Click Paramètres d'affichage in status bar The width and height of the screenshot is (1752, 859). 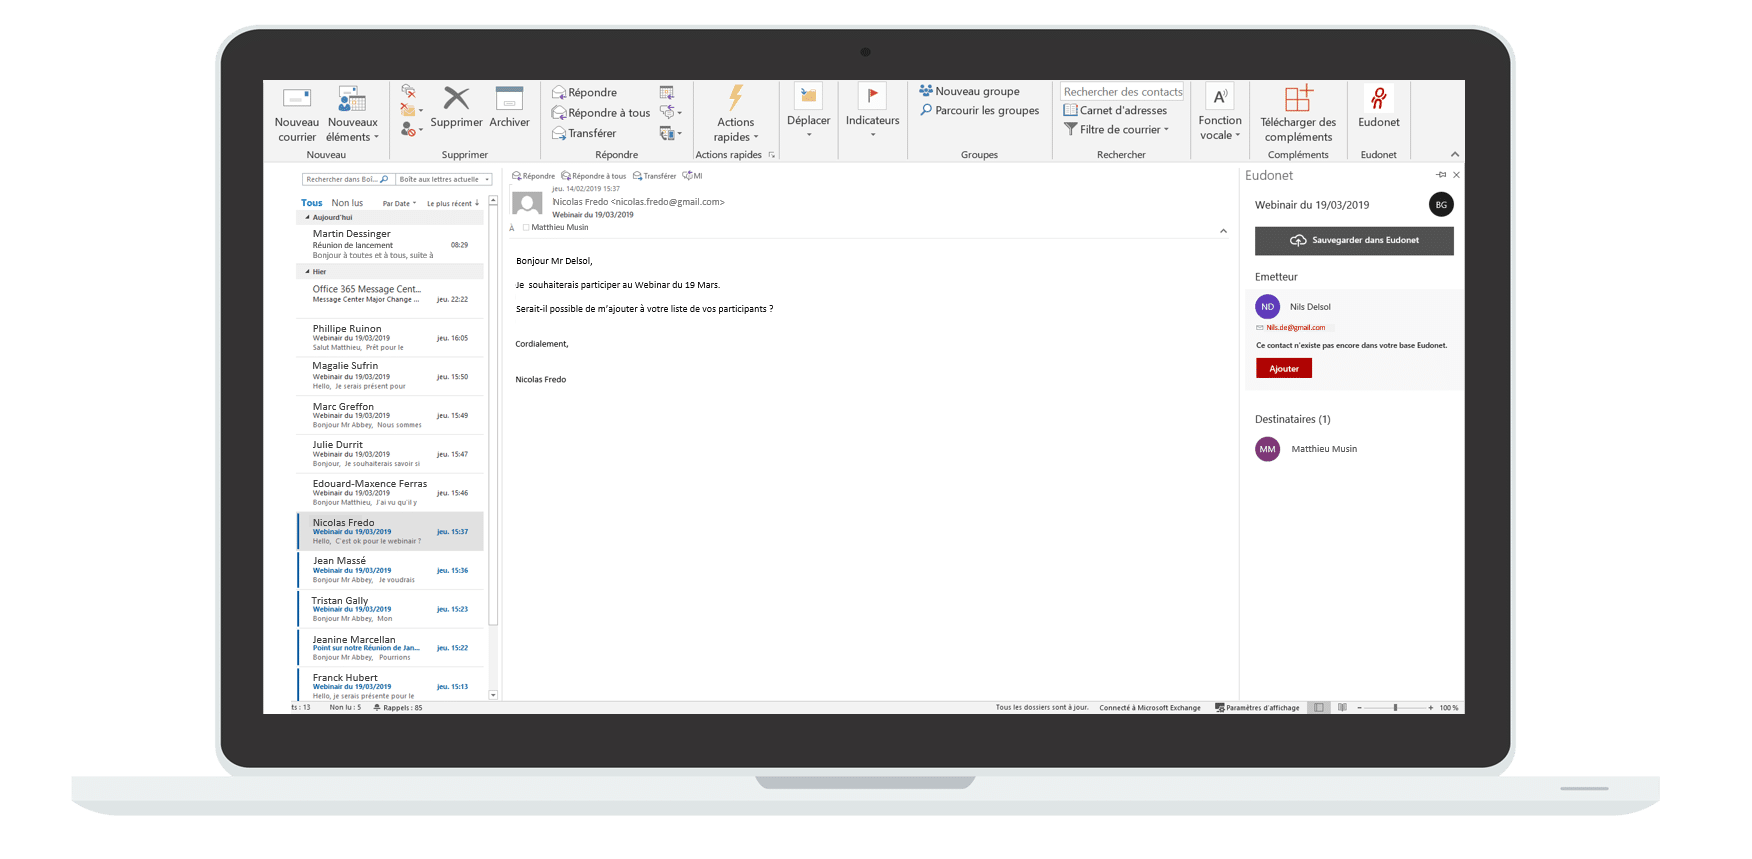[x=1257, y=707]
